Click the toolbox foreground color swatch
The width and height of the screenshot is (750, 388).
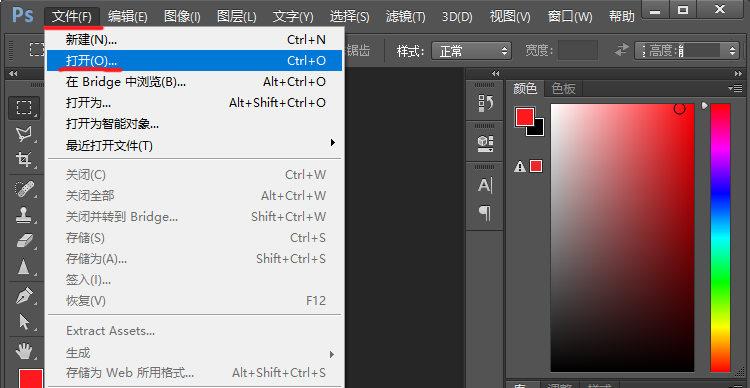(30, 378)
